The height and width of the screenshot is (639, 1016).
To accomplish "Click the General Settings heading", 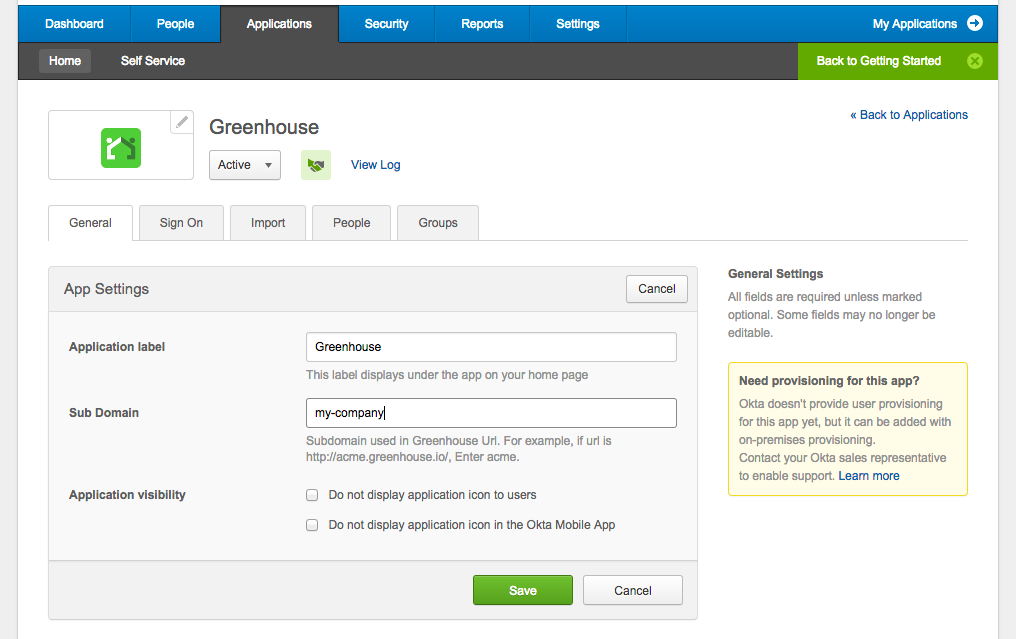I will [x=776, y=273].
